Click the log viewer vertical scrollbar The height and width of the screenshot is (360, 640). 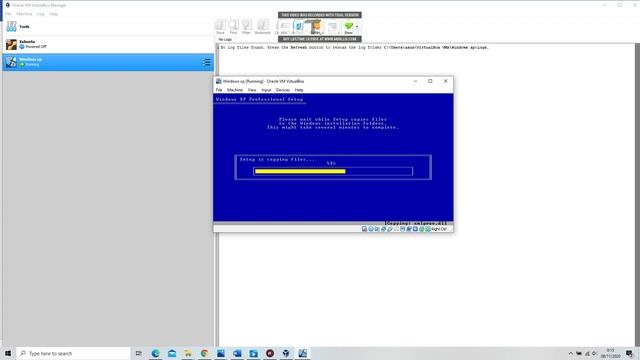[x=637, y=195]
